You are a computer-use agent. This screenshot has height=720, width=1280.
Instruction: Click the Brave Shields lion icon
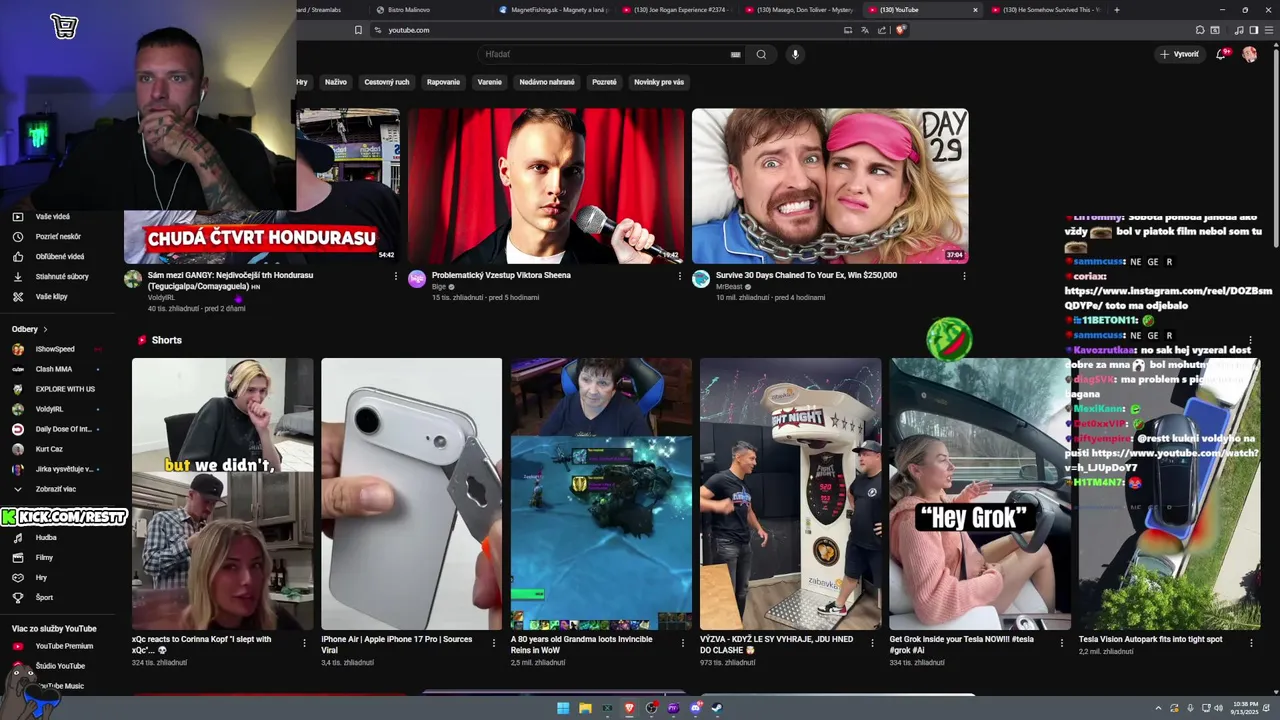[x=901, y=30]
